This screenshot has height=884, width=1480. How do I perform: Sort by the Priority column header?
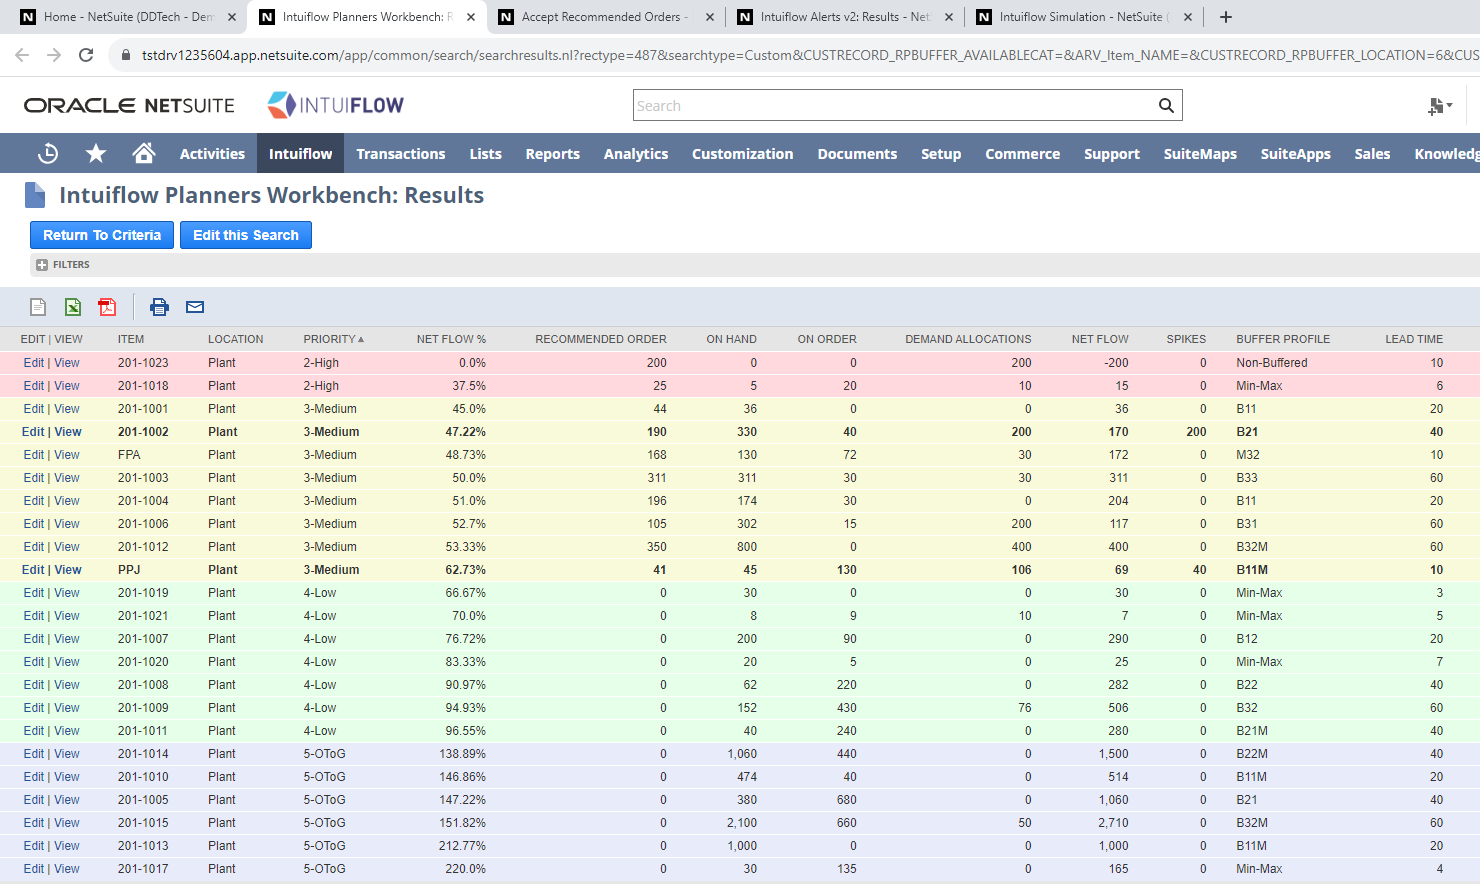tap(333, 339)
